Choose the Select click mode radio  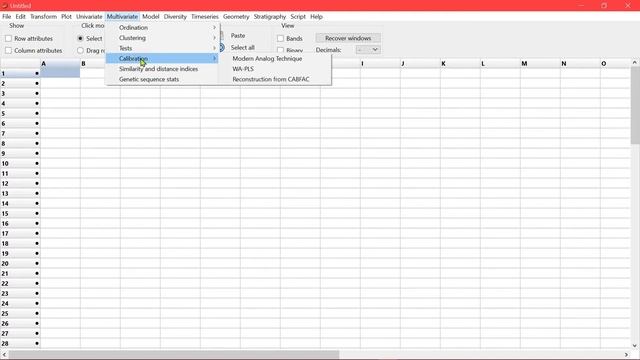click(x=80, y=38)
